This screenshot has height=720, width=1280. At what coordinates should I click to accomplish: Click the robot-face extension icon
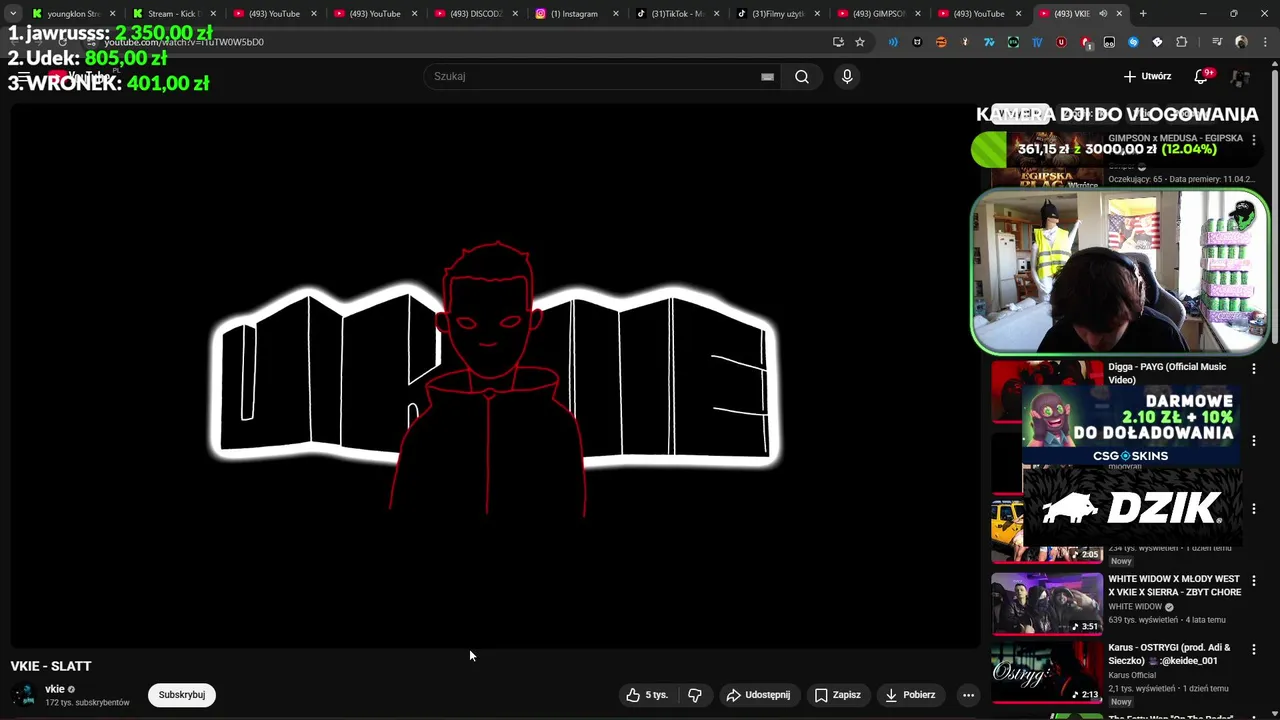pos(1109,42)
